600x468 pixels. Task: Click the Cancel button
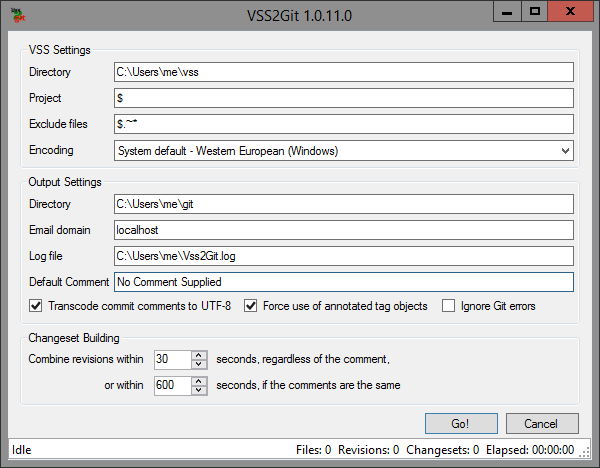click(x=542, y=423)
